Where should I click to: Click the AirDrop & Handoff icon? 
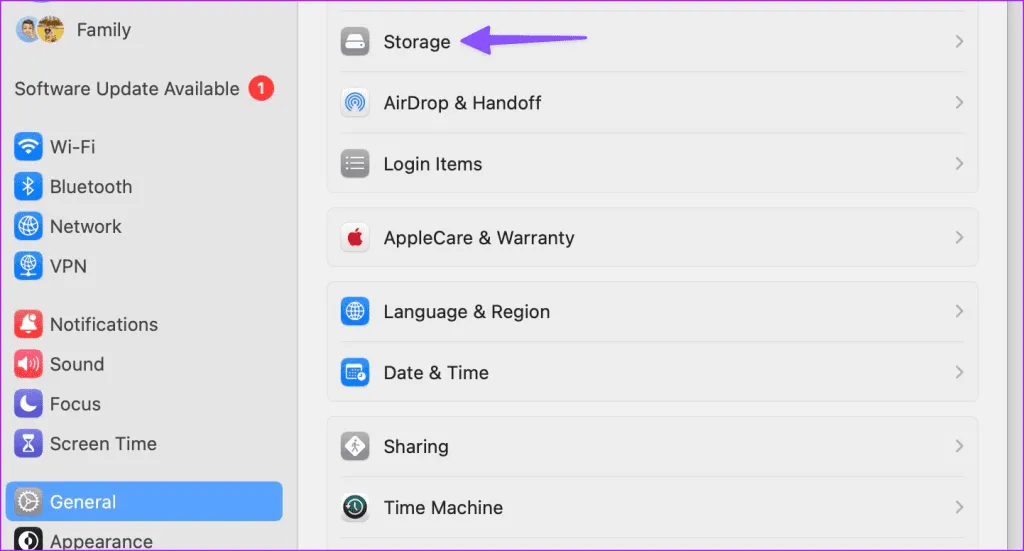click(x=355, y=103)
